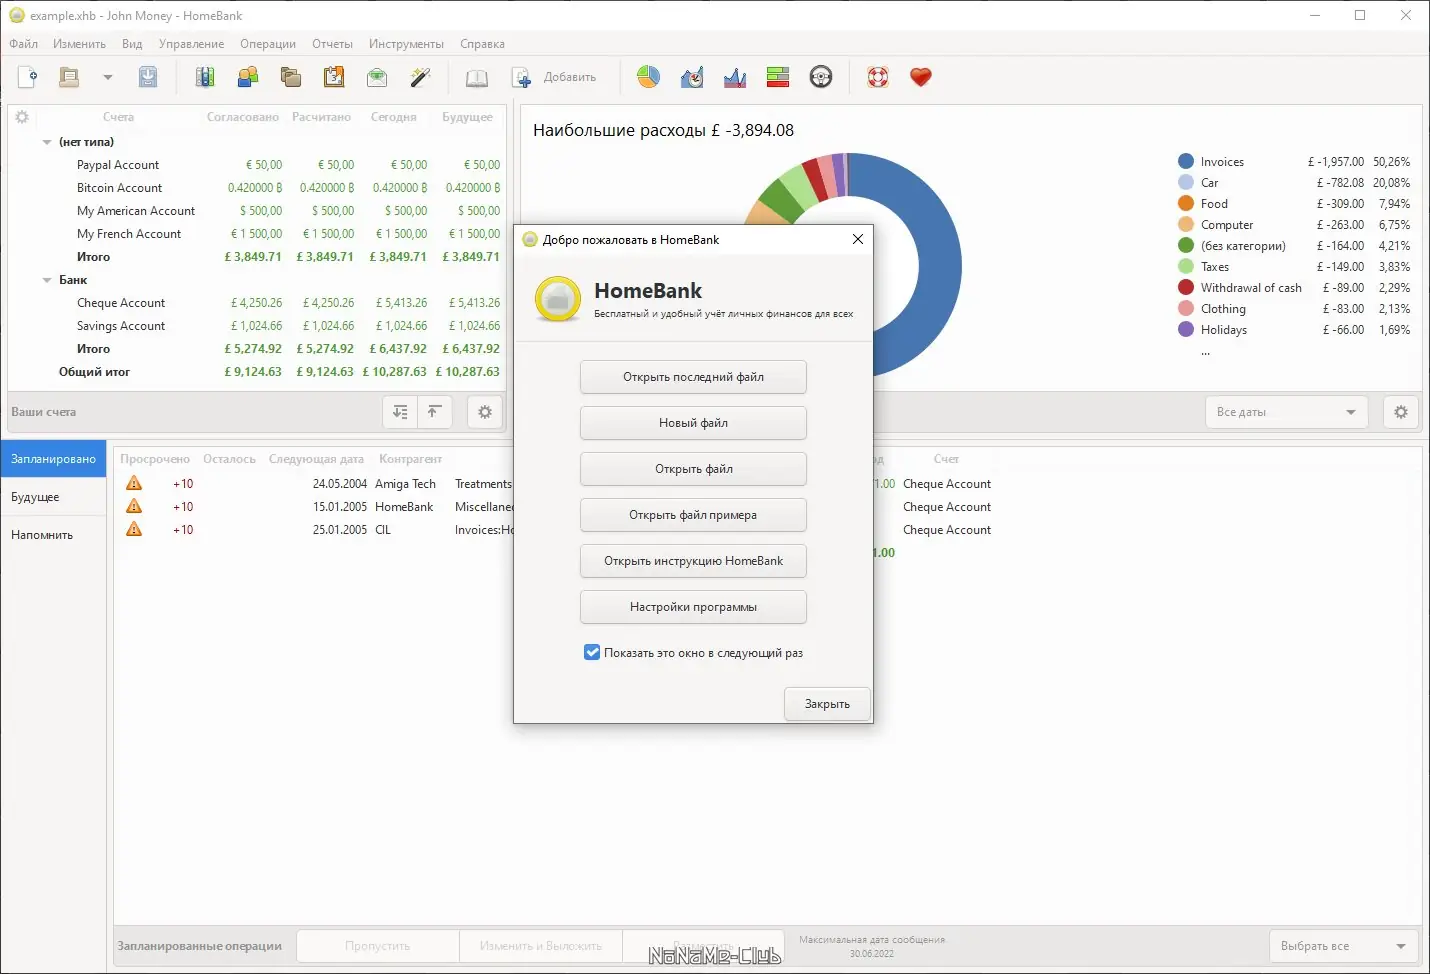Viewport: 1430px width, 974px height.
Task: Click the new file toolbar icon
Action: [x=28, y=77]
